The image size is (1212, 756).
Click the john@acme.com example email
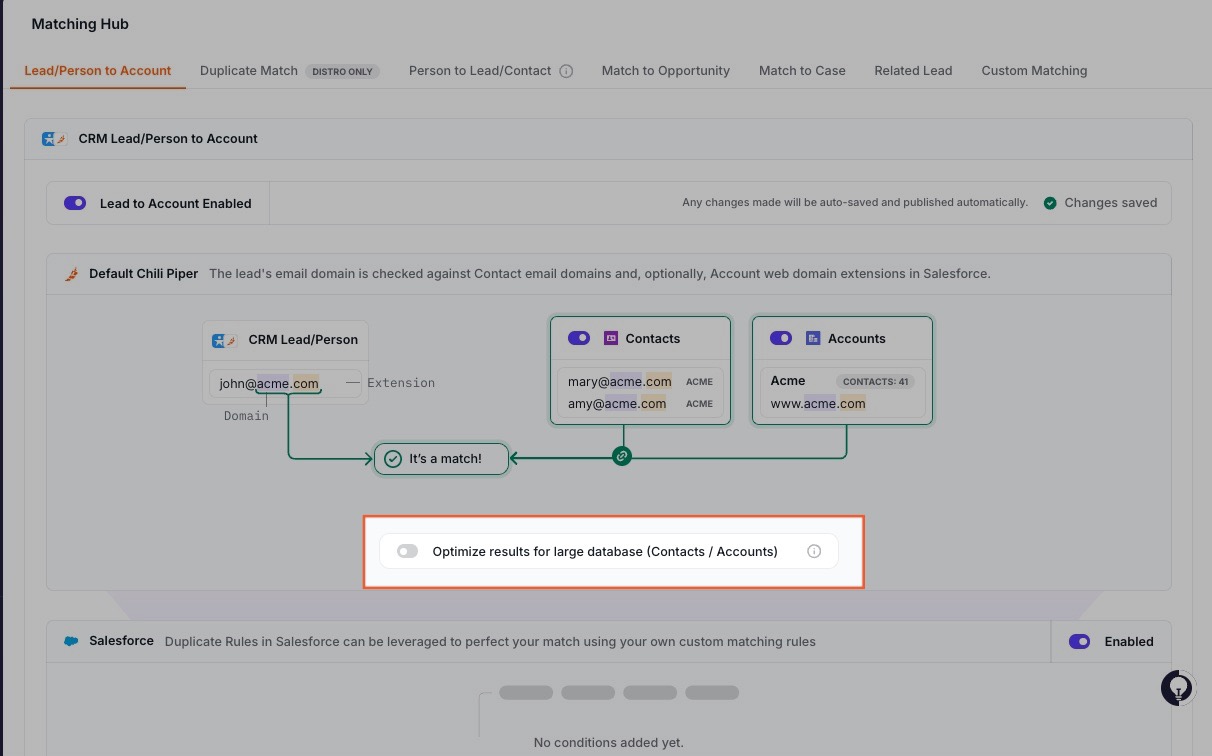click(269, 383)
